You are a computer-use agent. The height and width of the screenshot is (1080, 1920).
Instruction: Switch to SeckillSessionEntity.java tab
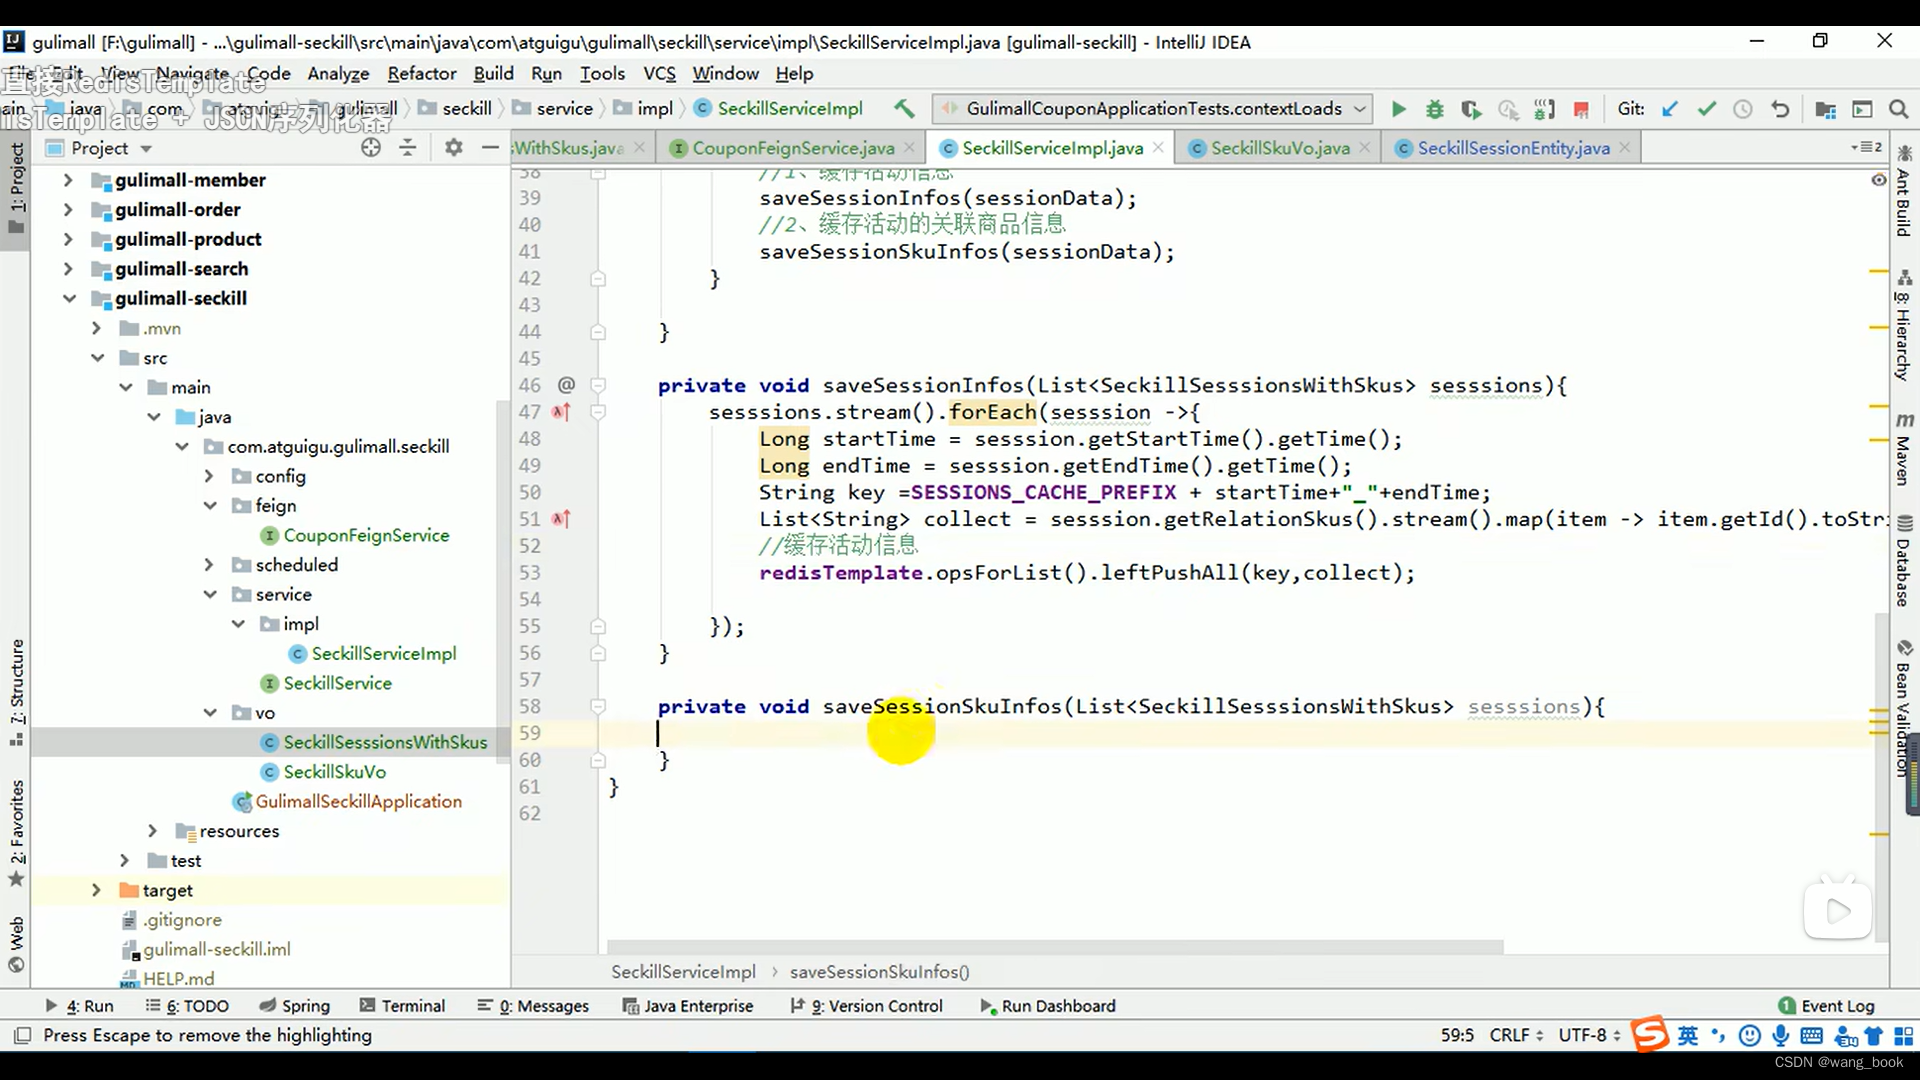coord(1515,148)
